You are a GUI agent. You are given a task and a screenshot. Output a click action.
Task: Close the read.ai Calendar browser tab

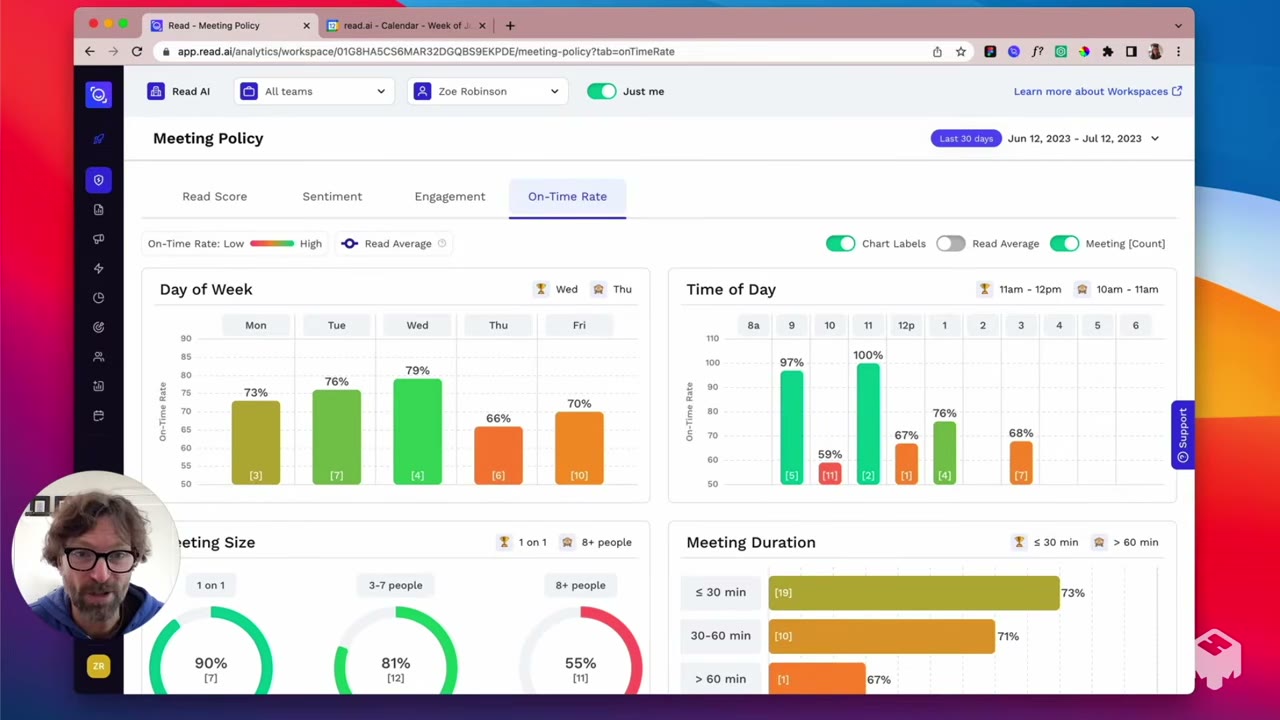(x=483, y=25)
